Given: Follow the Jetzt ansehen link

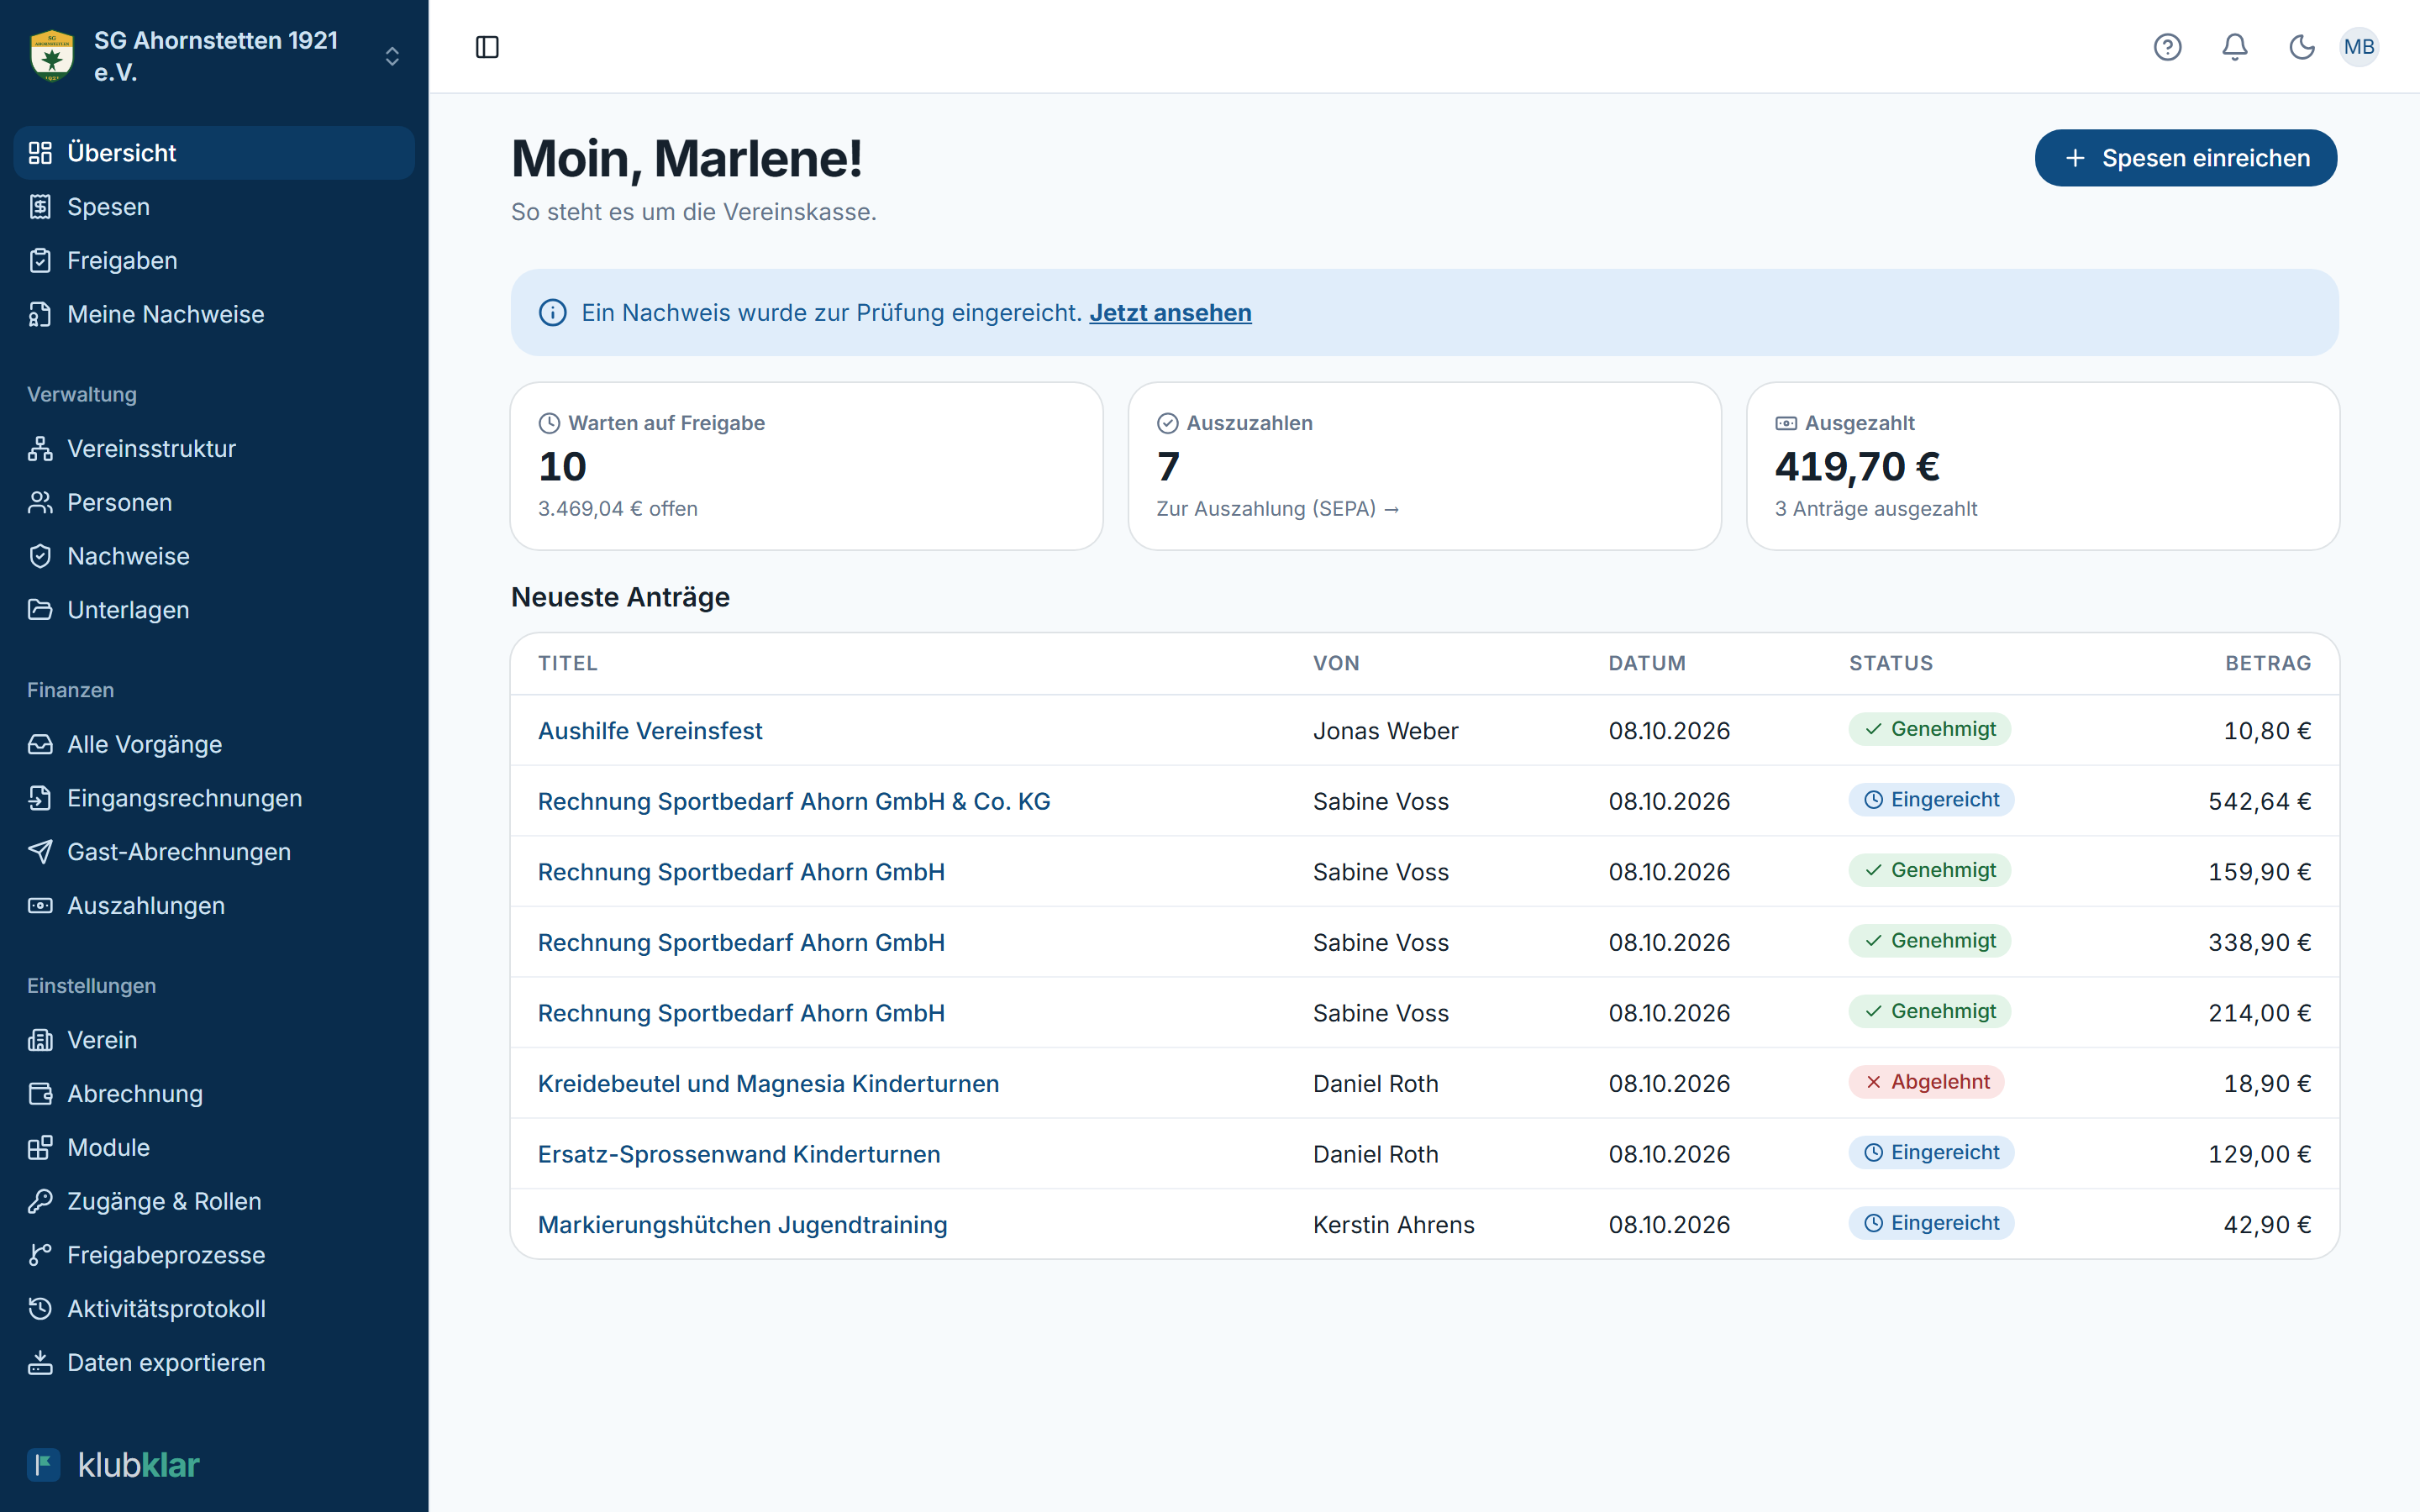Looking at the screenshot, I should tap(1170, 313).
